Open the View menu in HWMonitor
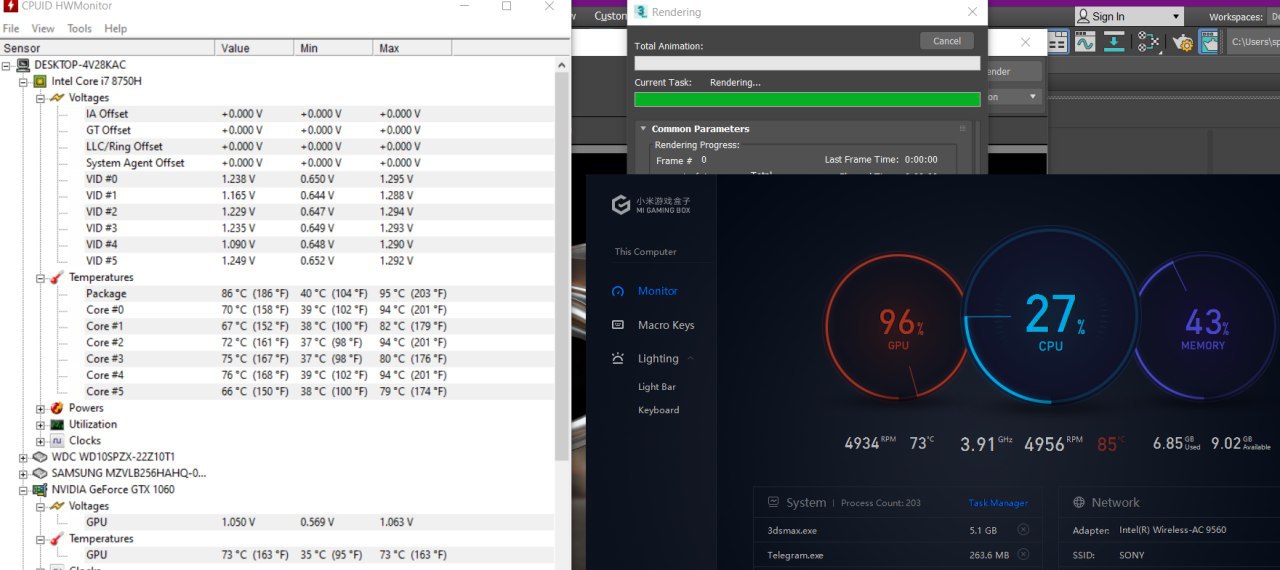The height and width of the screenshot is (570, 1280). coord(43,29)
